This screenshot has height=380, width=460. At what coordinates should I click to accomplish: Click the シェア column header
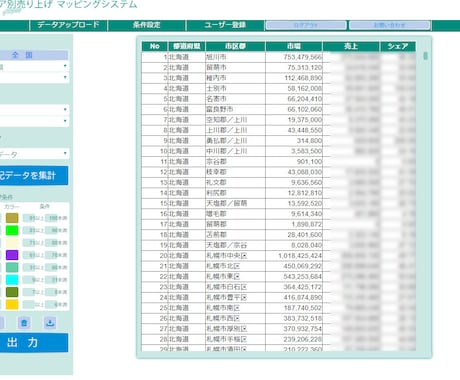pos(398,46)
